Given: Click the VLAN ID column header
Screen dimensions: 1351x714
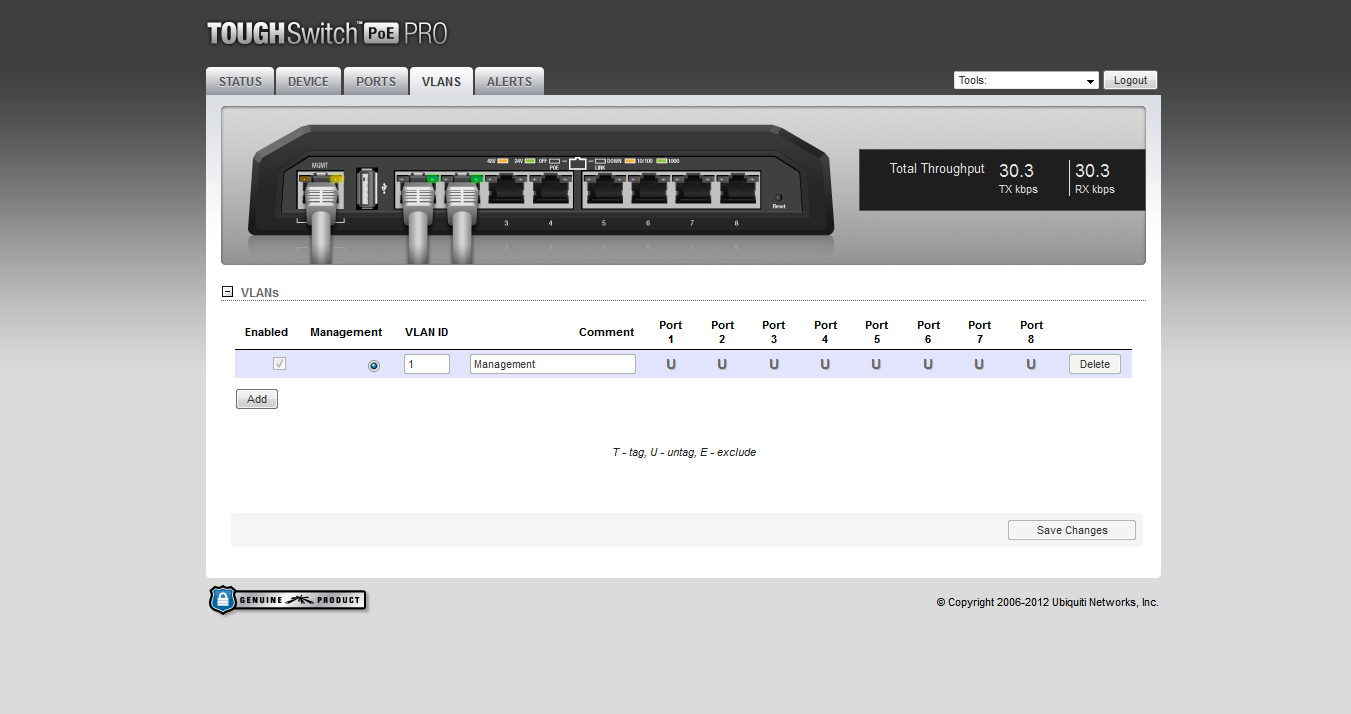Looking at the screenshot, I should point(426,332).
